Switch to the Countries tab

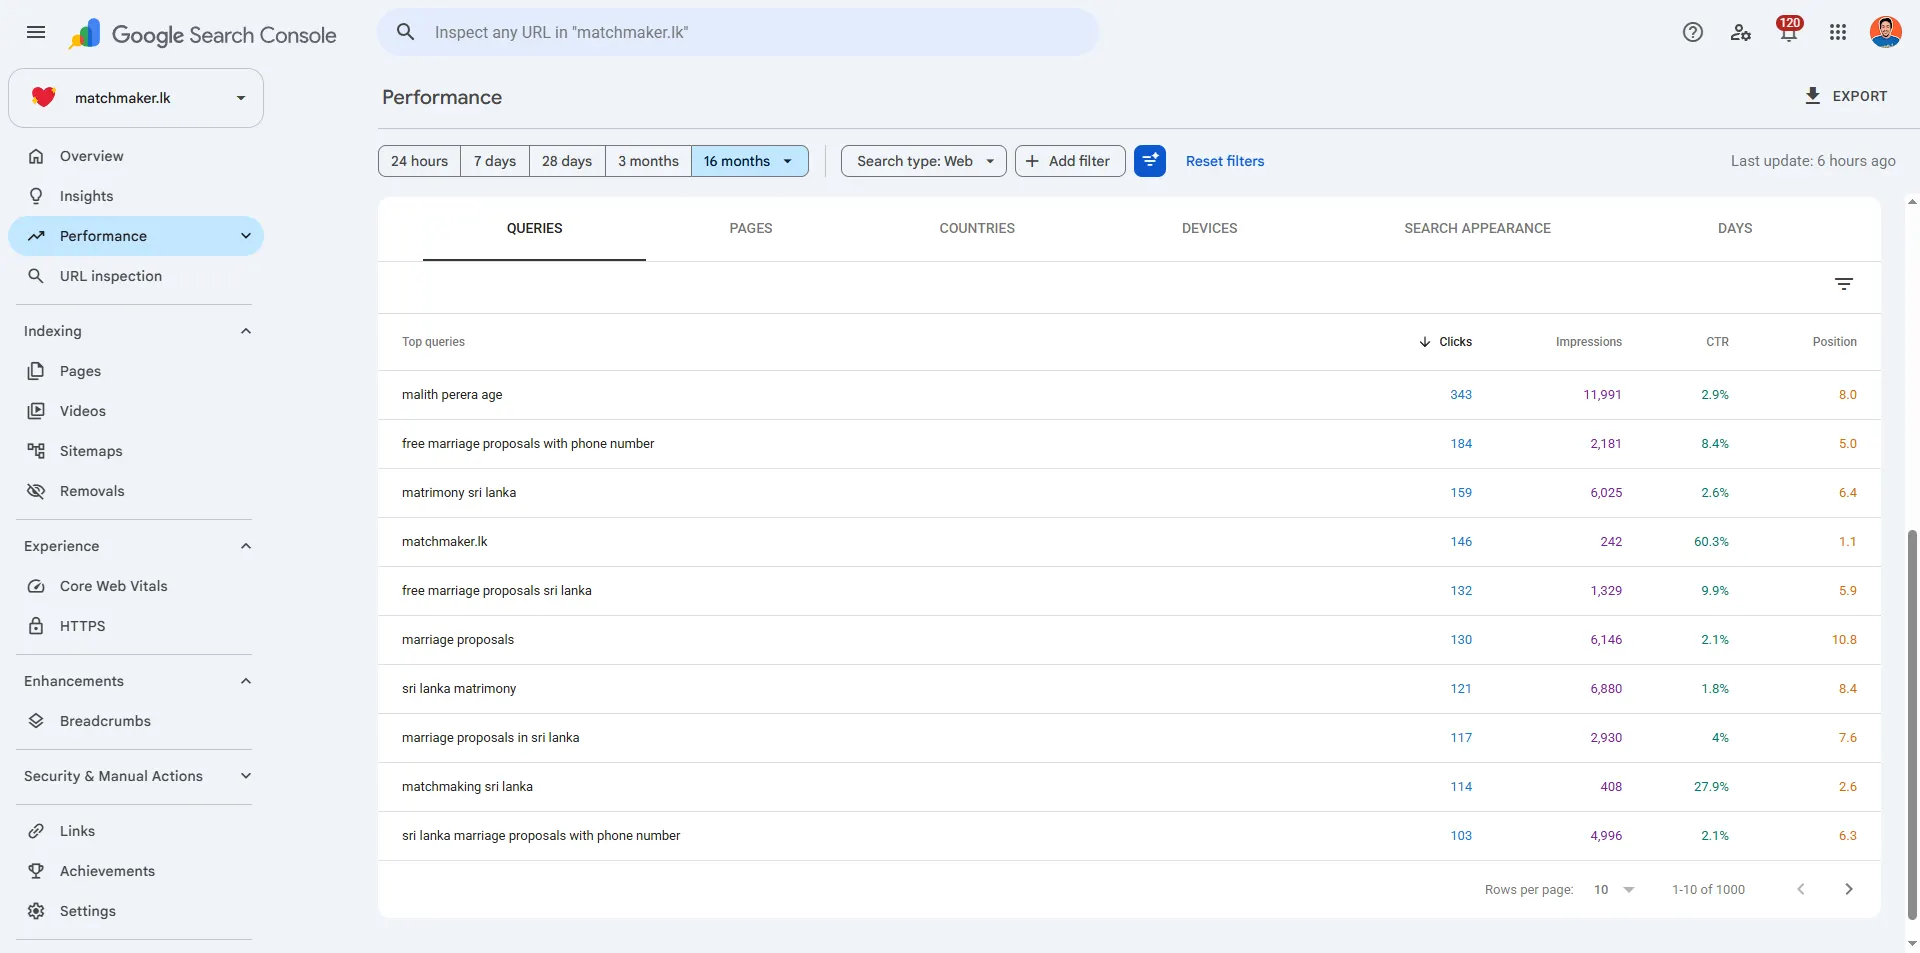click(x=977, y=228)
